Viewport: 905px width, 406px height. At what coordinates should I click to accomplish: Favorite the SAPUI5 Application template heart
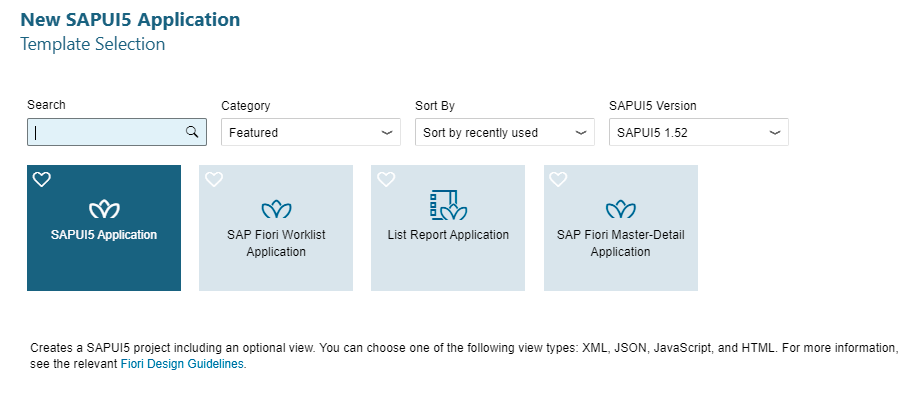click(42, 180)
